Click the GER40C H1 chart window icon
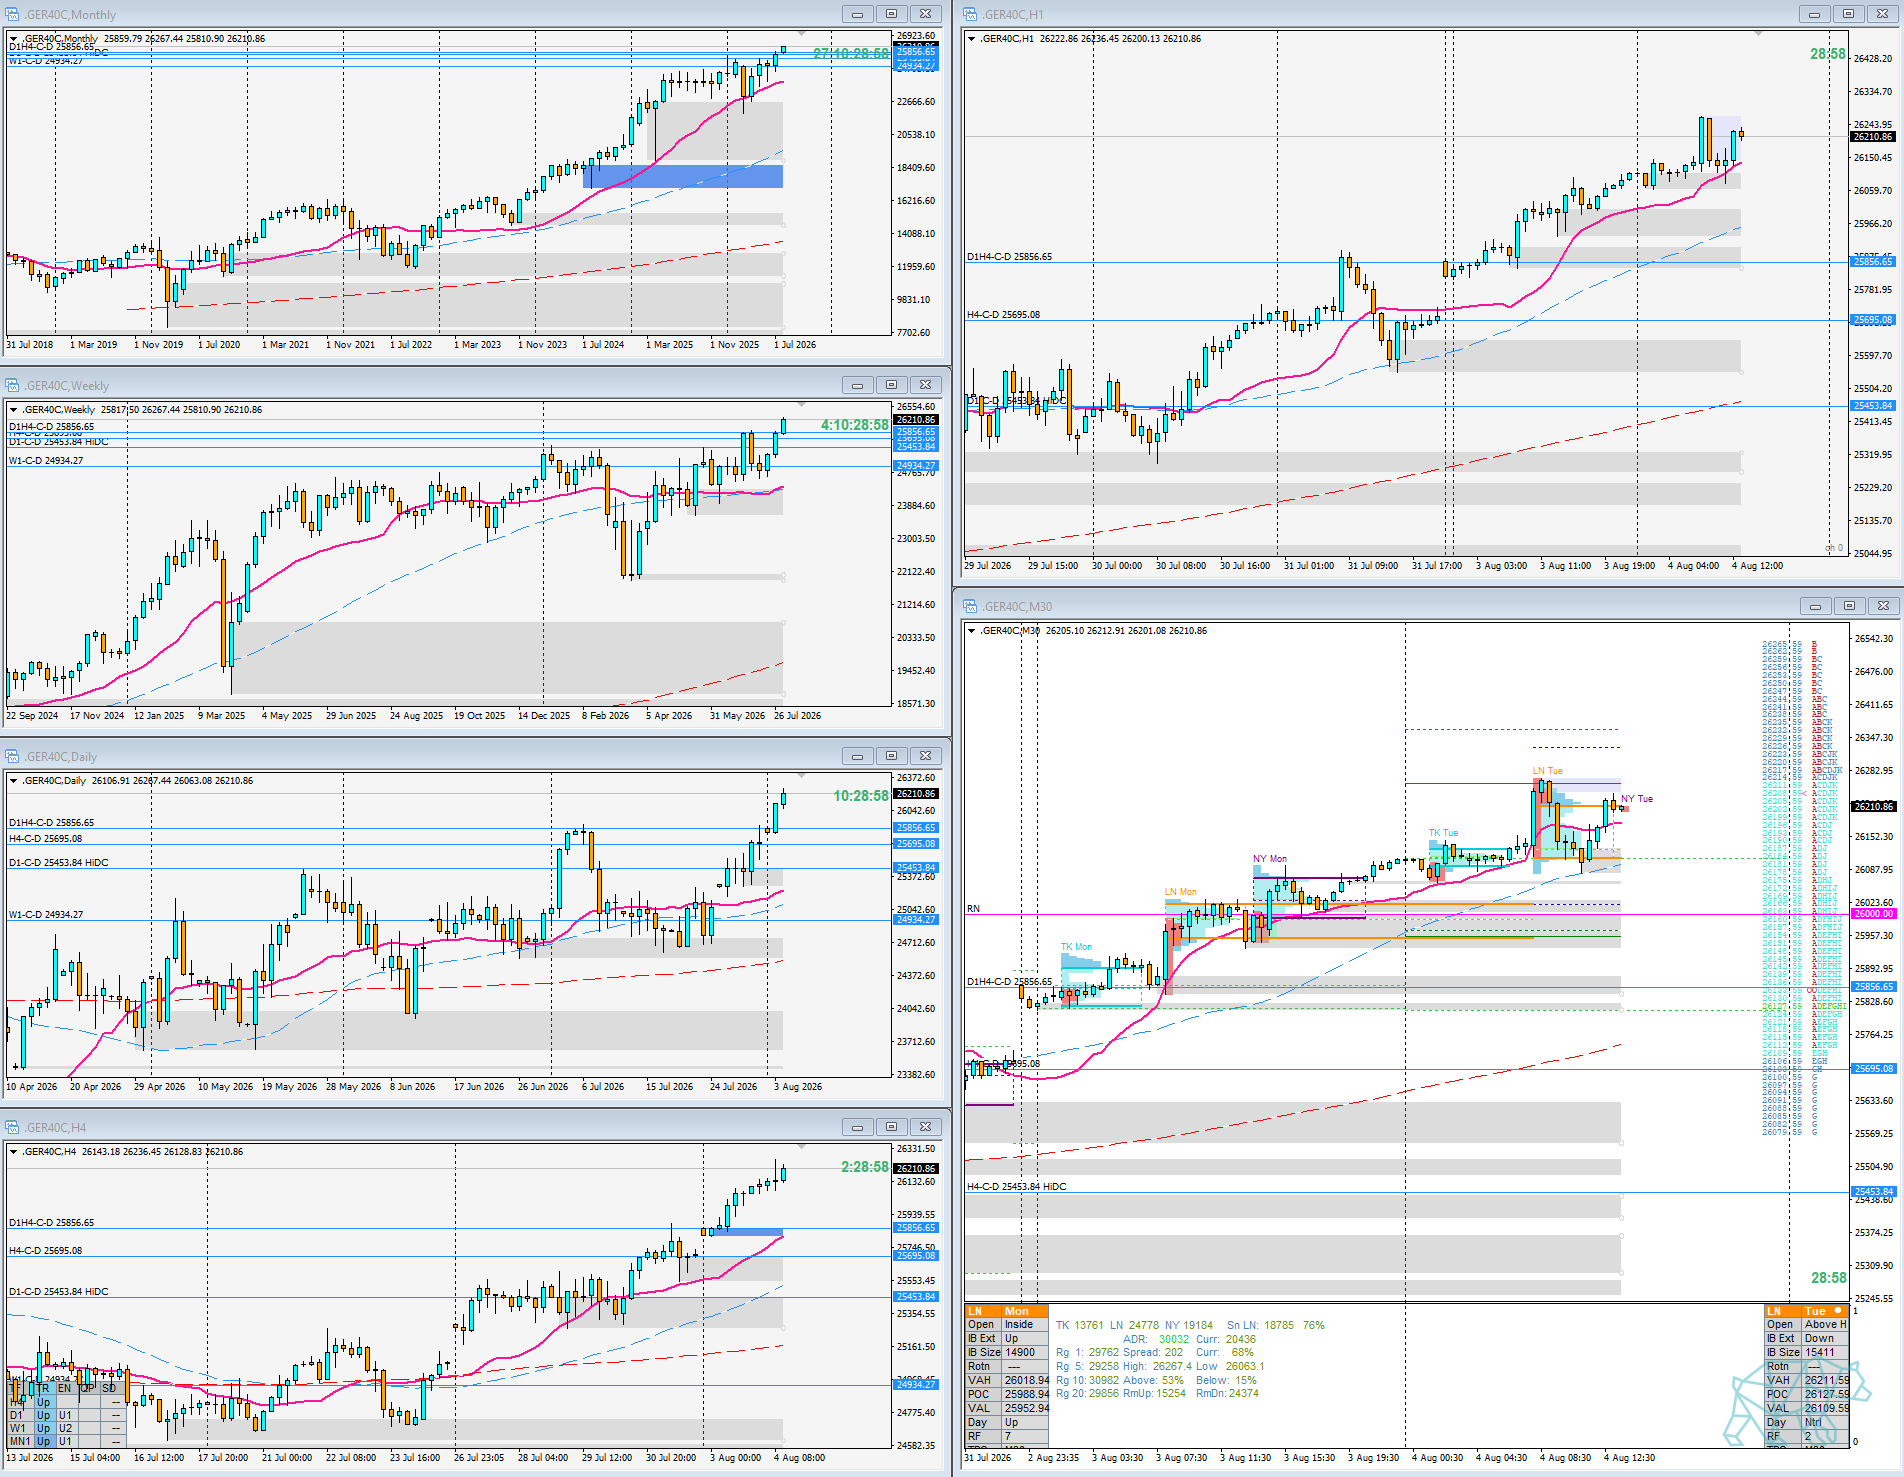Screen dimensions: 1904x1477 pos(970,14)
